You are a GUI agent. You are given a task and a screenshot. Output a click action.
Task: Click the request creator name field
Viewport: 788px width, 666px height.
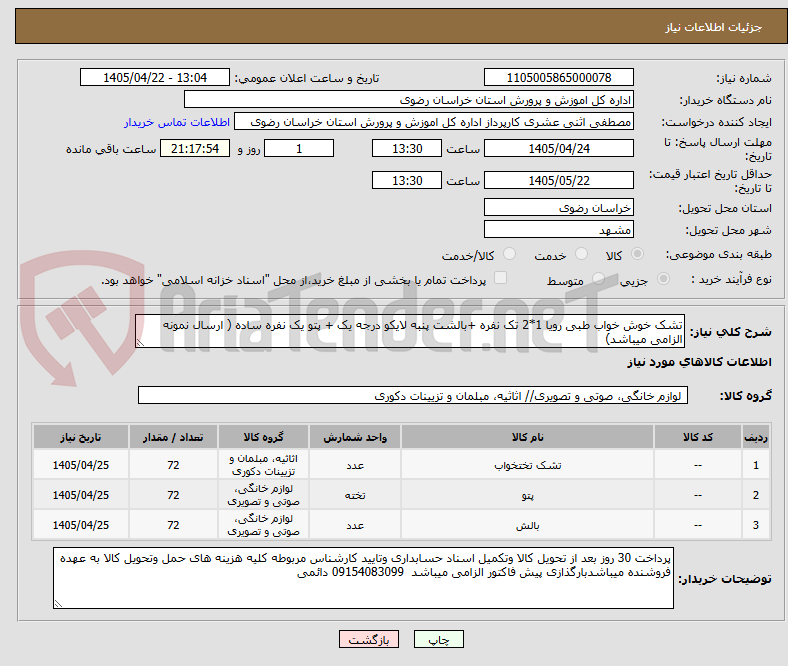pos(434,122)
